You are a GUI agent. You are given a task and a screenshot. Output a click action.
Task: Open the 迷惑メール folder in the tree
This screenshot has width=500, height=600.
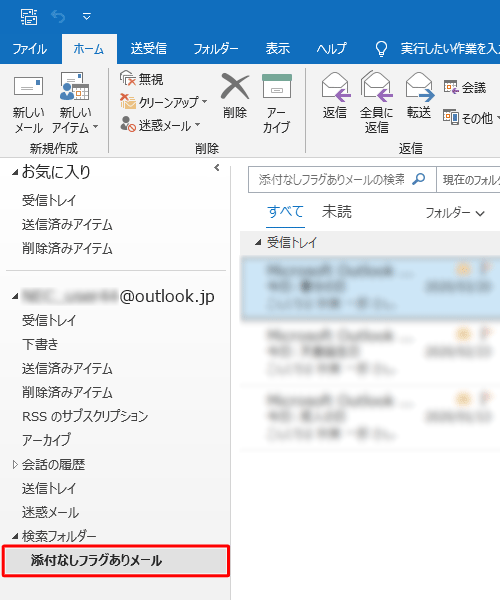[50, 512]
